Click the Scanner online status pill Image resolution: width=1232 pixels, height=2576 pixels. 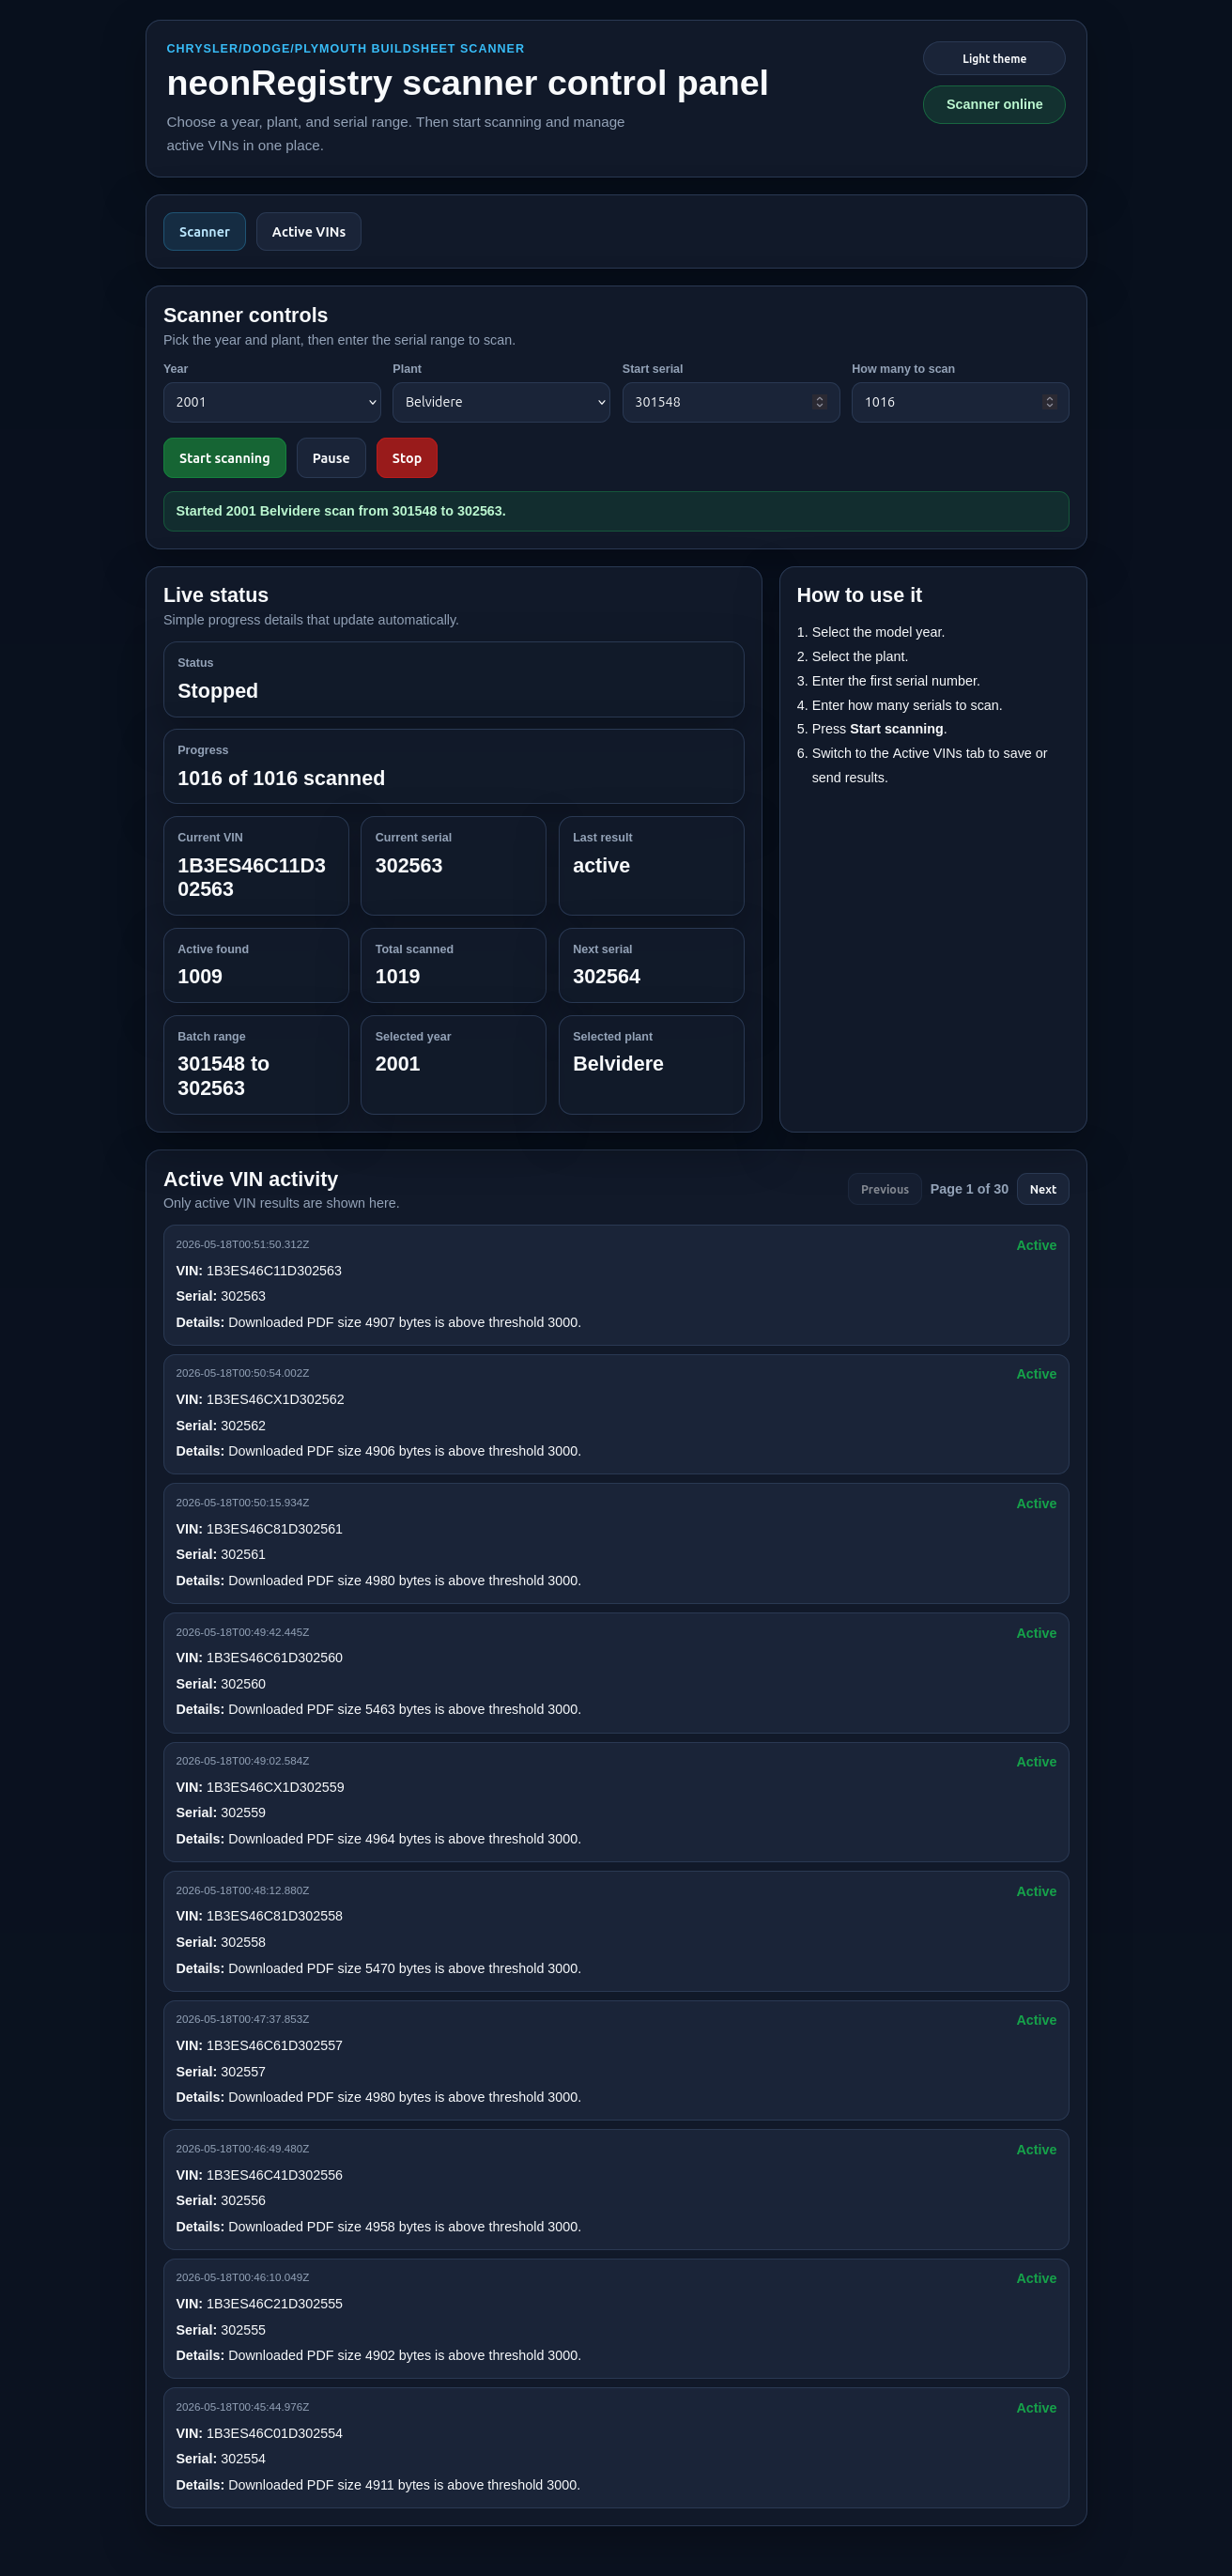[x=993, y=104]
